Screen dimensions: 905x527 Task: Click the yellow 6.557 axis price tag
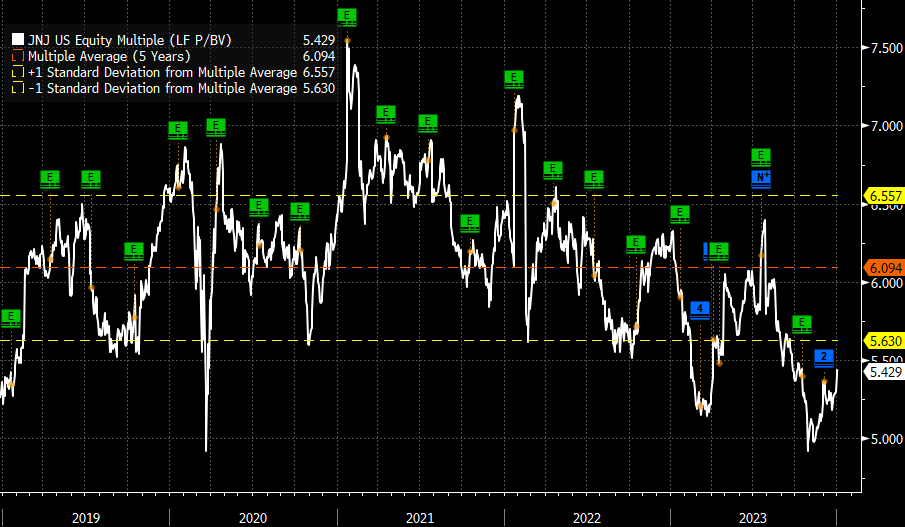click(x=884, y=196)
